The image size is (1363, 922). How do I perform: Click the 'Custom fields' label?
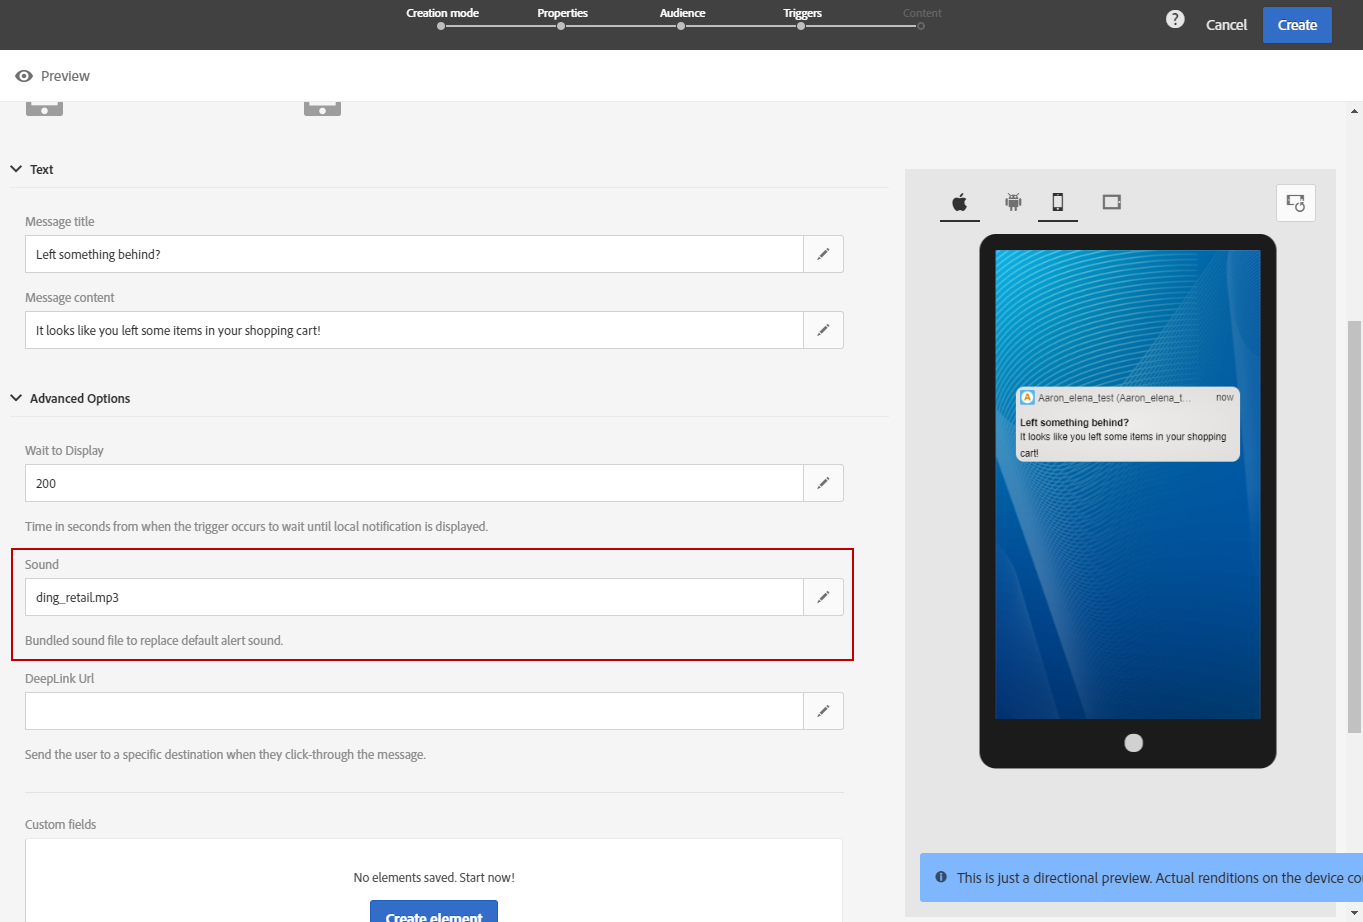61,824
